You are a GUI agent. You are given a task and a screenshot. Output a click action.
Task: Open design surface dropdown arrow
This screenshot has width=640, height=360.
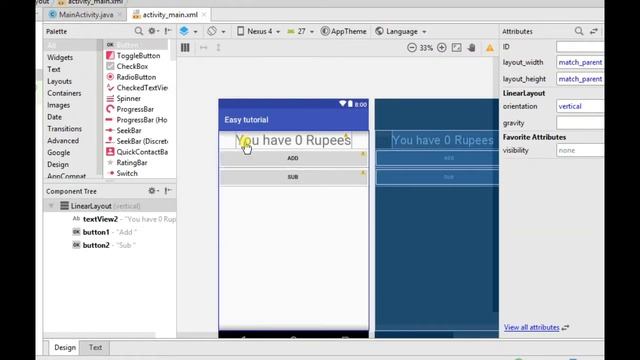(196, 31)
